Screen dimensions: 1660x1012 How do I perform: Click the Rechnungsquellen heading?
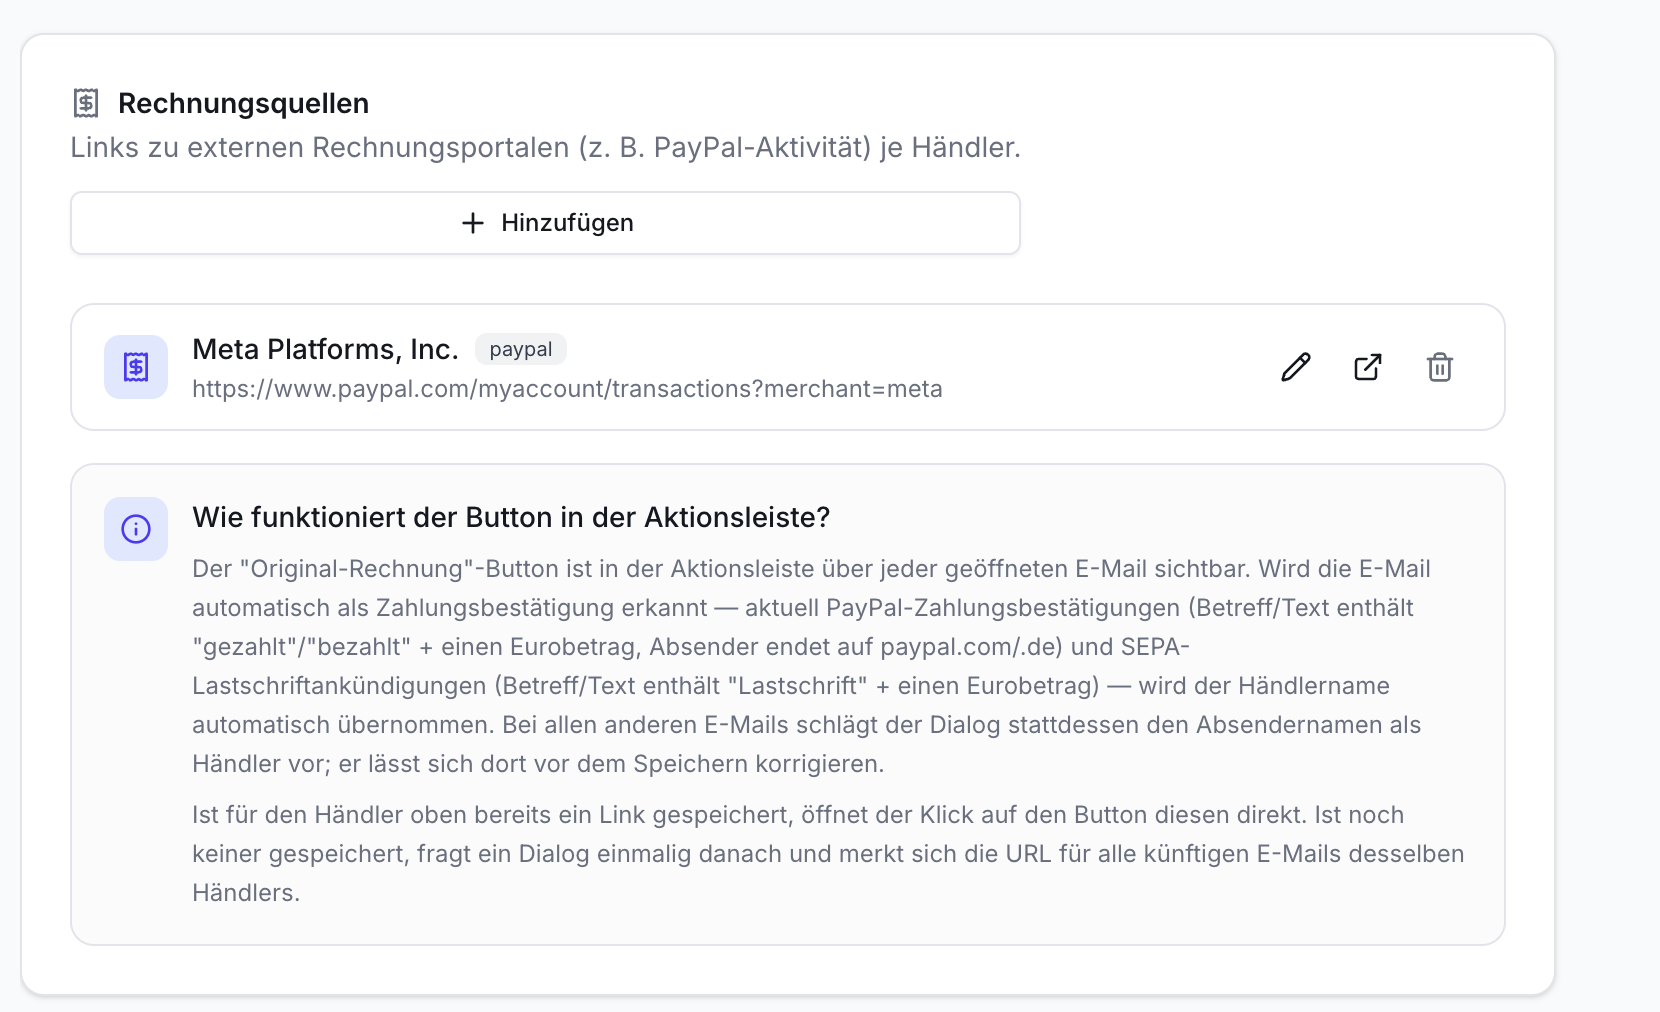tap(243, 103)
